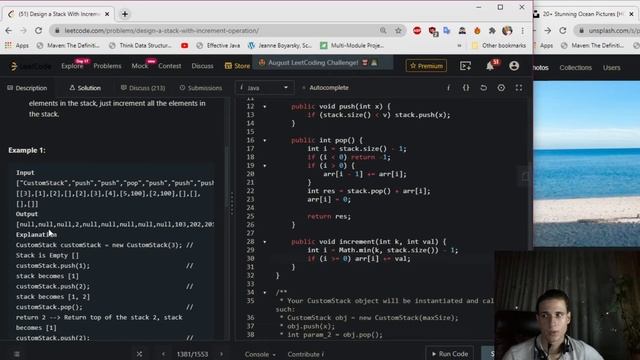Viewport: 640px width, 360px height.
Task: Open the Chrome profile avatar
Action: [x=507, y=31]
